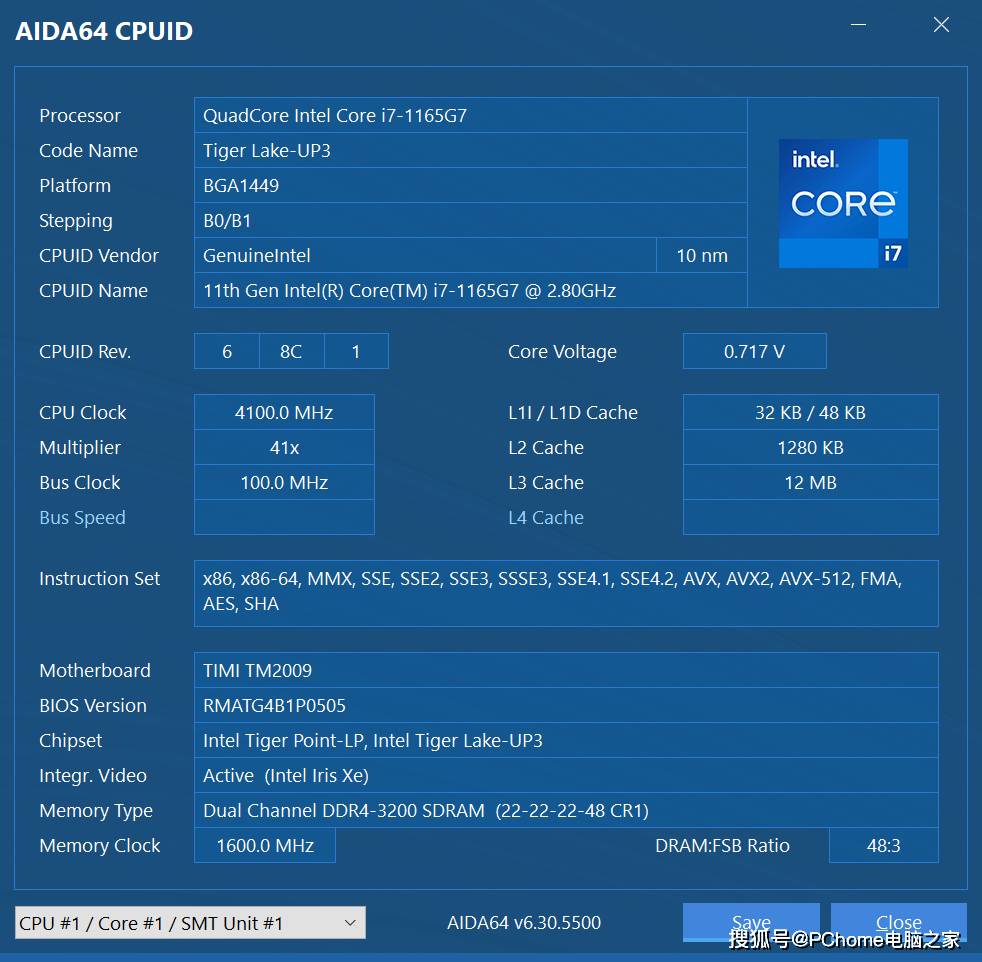This screenshot has height=962, width=982.
Task: Click the empty Bus Speed field
Action: point(284,517)
